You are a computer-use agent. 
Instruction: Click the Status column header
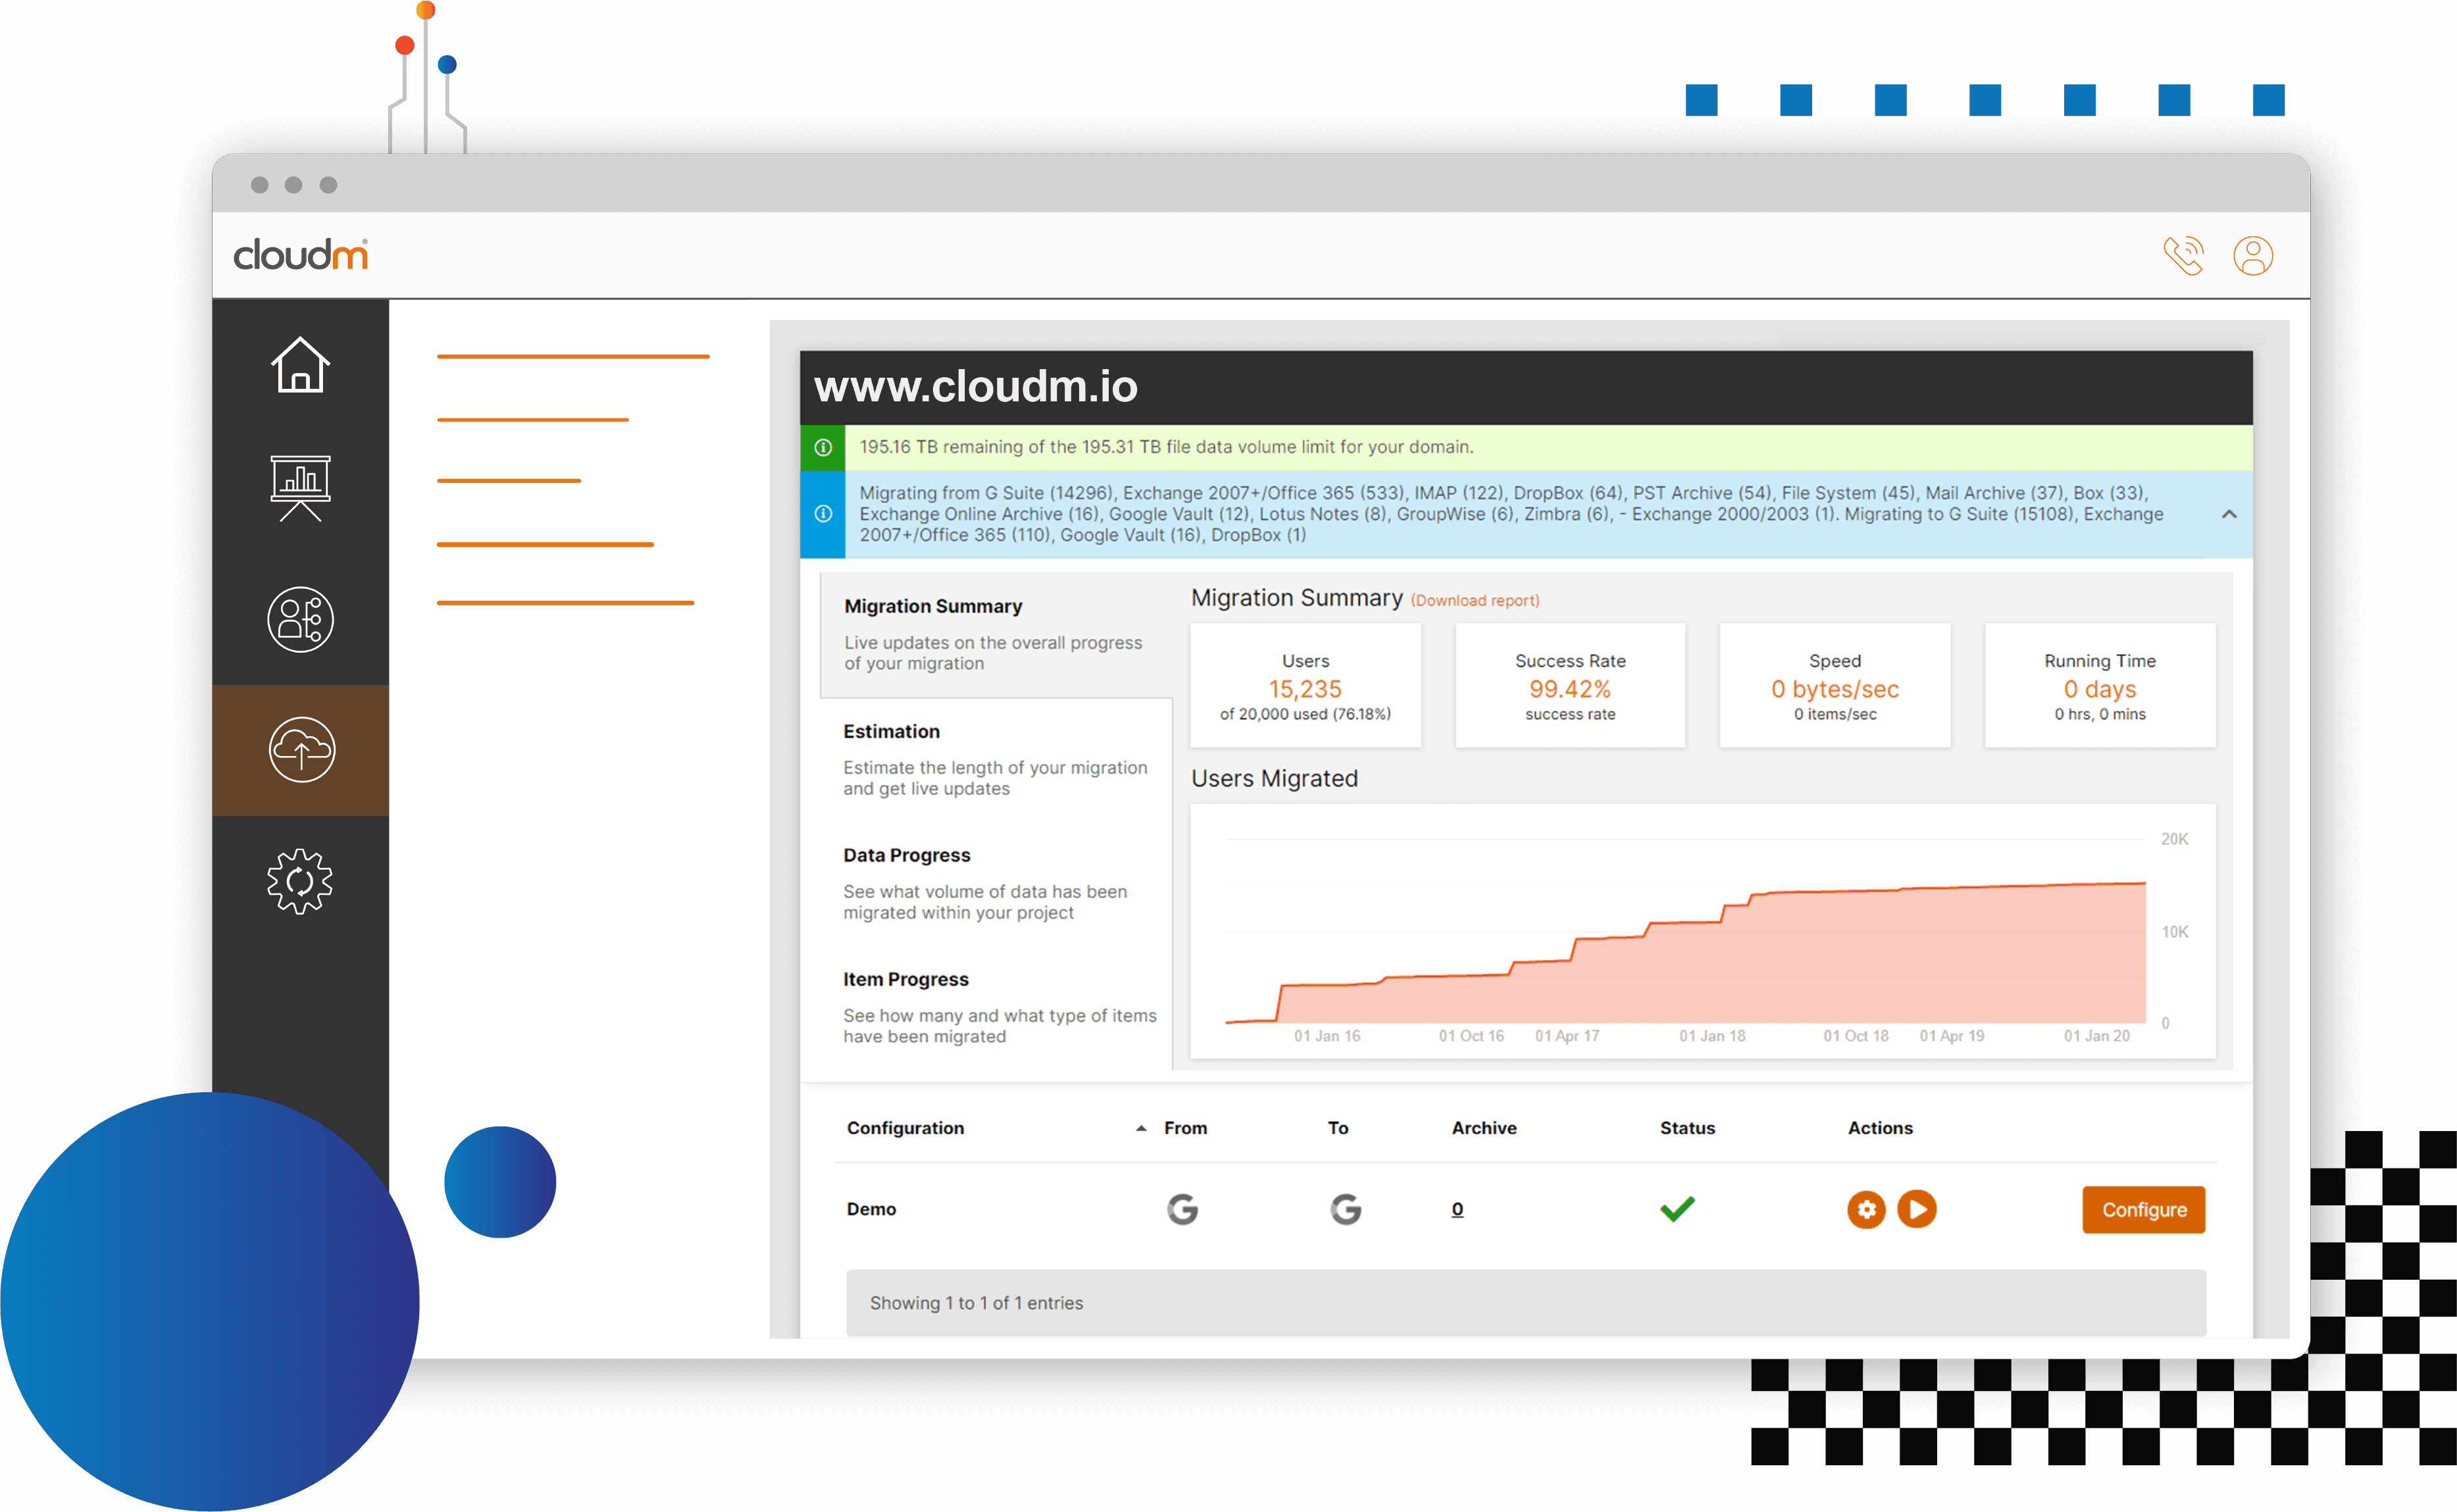[1687, 1128]
